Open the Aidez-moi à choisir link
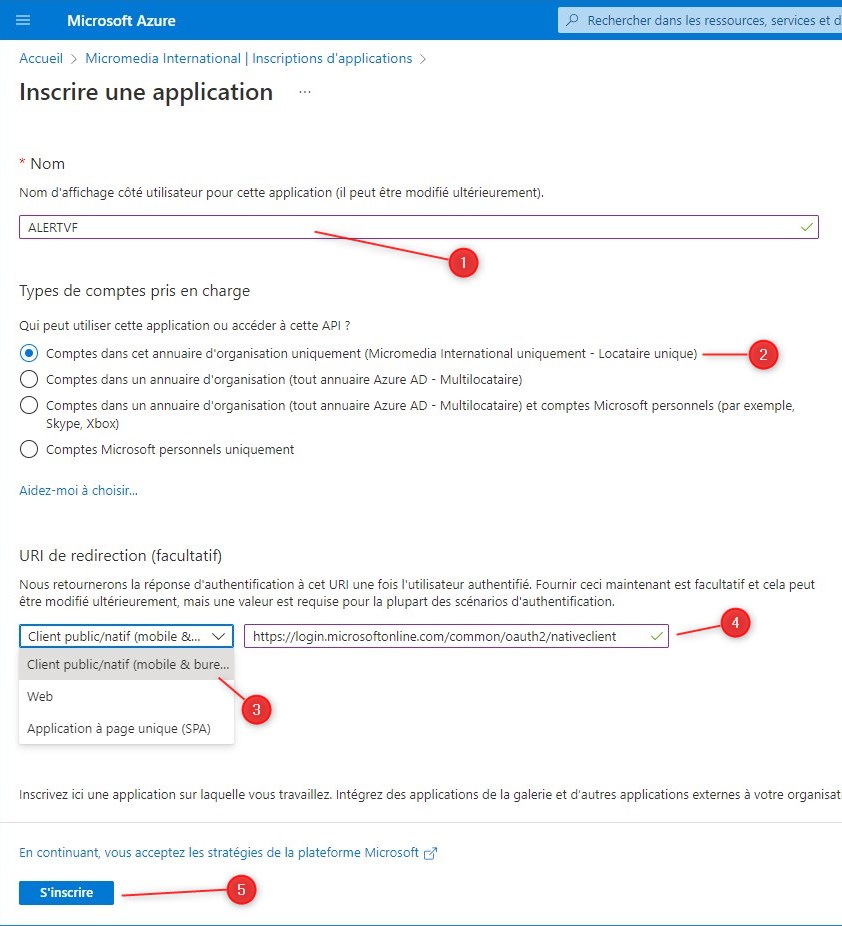Viewport: 842px width, 926px height. pyautogui.click(x=79, y=490)
